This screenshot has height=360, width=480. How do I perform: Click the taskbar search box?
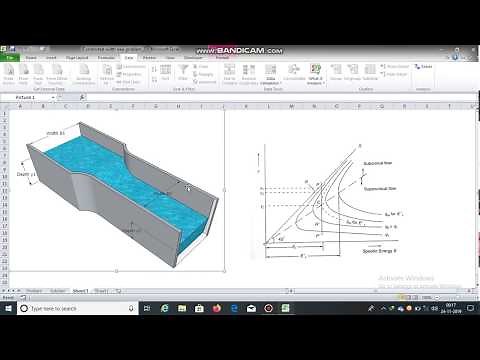pyautogui.click(x=77, y=308)
